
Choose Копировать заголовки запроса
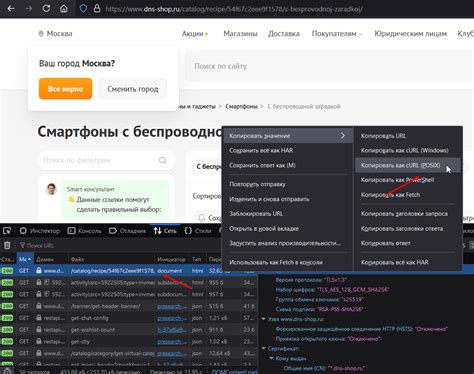point(409,214)
